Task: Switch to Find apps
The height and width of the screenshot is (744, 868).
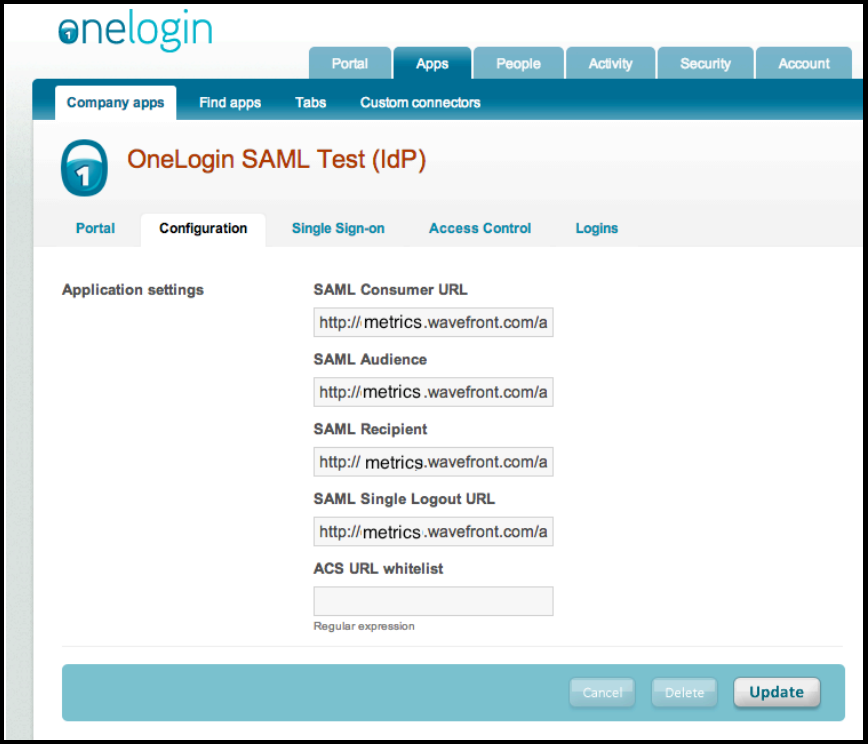Action: coord(229,102)
